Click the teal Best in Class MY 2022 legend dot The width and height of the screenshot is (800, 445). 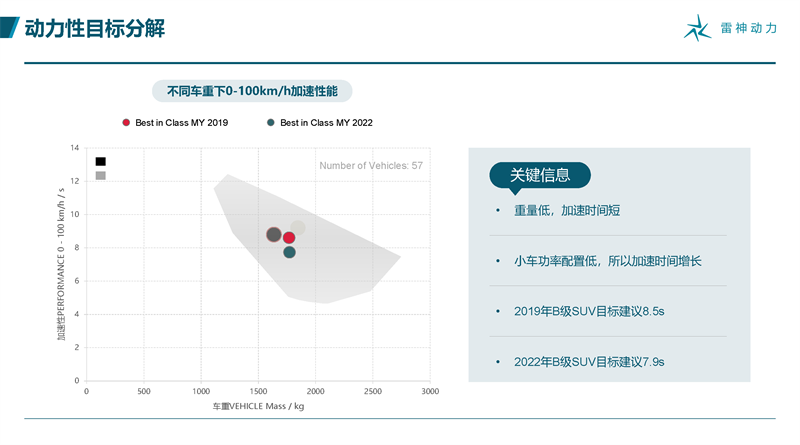coord(271,122)
